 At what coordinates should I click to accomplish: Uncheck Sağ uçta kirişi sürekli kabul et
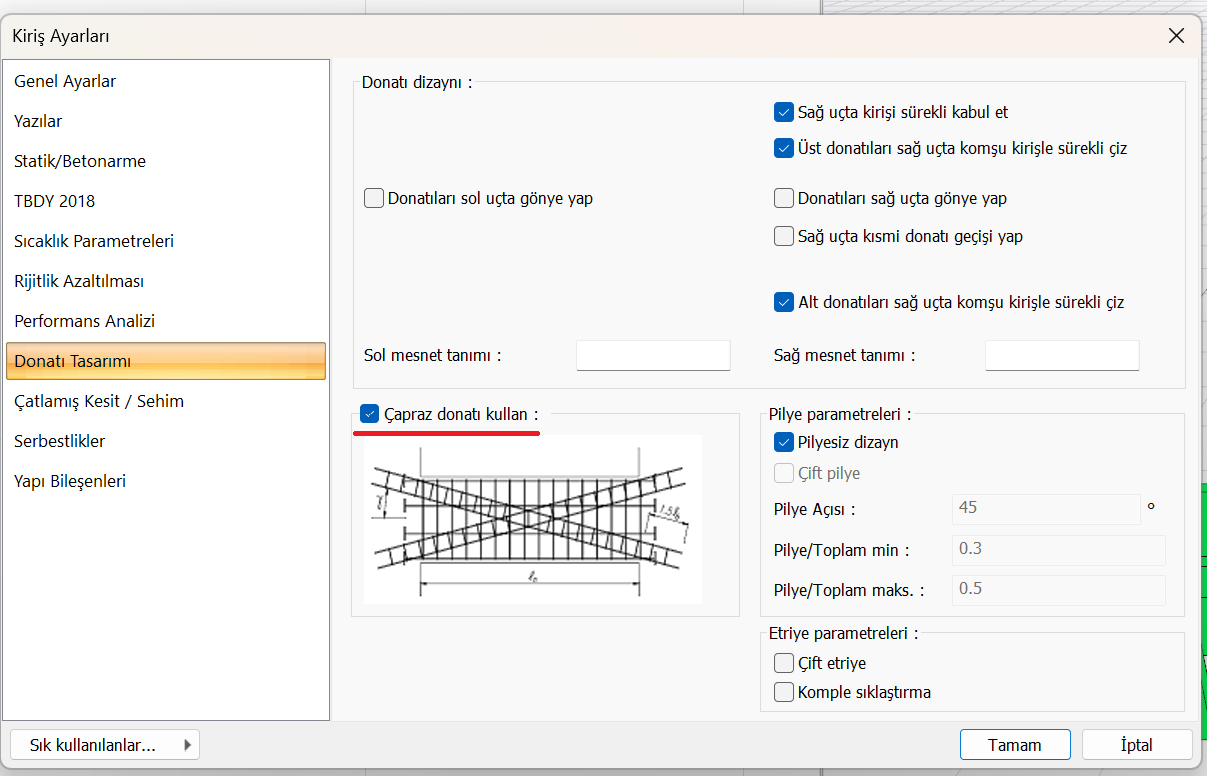[784, 112]
